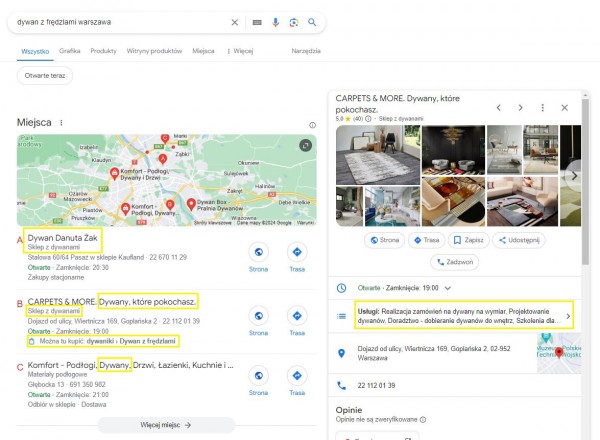Viewport: 600px width, 440px height.
Task: Click the phone number 22 112 01 39
Action: pos(377,386)
